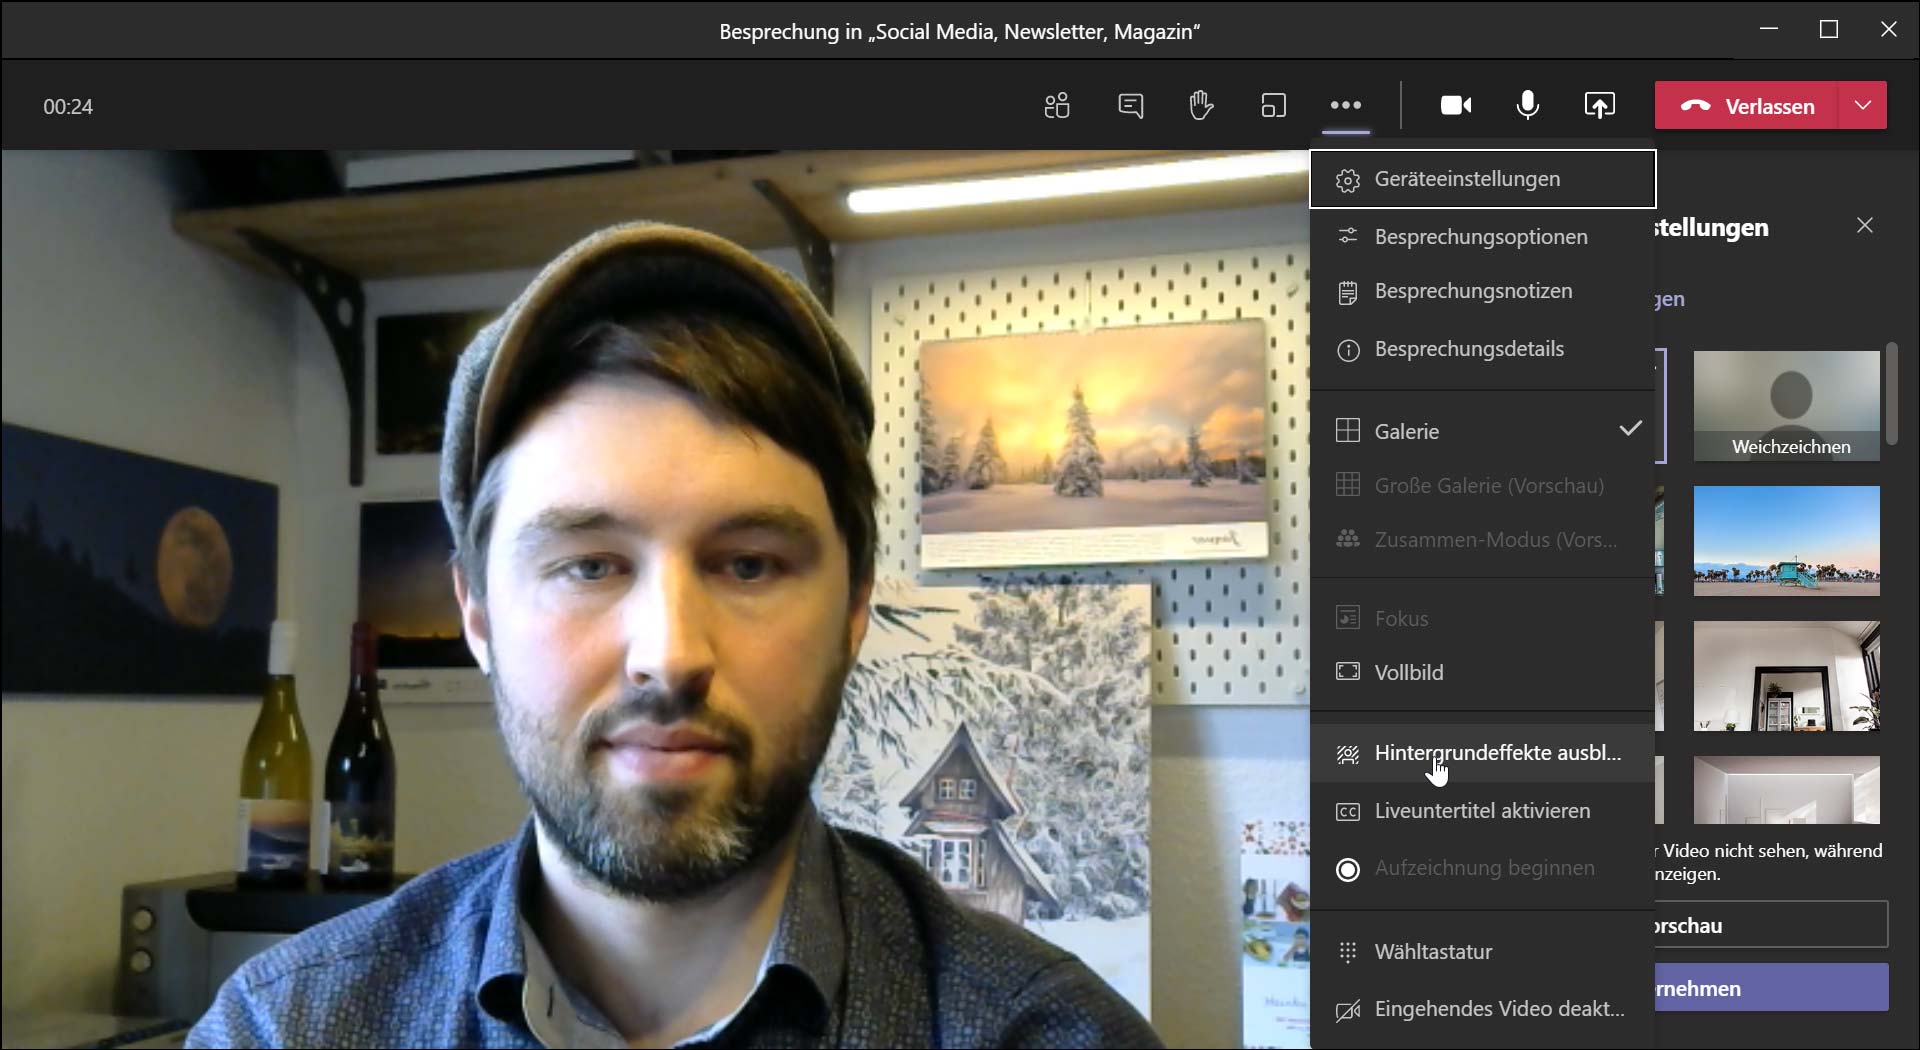Close the background settings panel
This screenshot has height=1050, width=1920.
pos(1864,226)
